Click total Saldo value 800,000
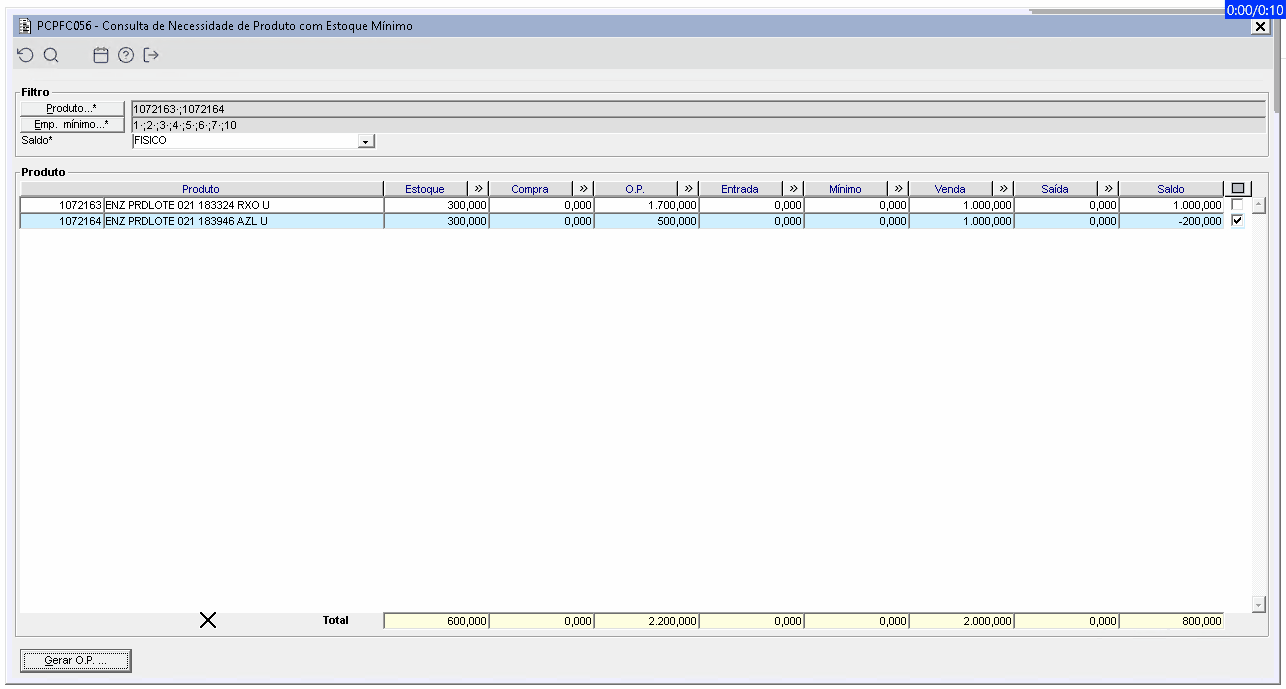The width and height of the screenshot is (1286, 689). (x=1171, y=621)
